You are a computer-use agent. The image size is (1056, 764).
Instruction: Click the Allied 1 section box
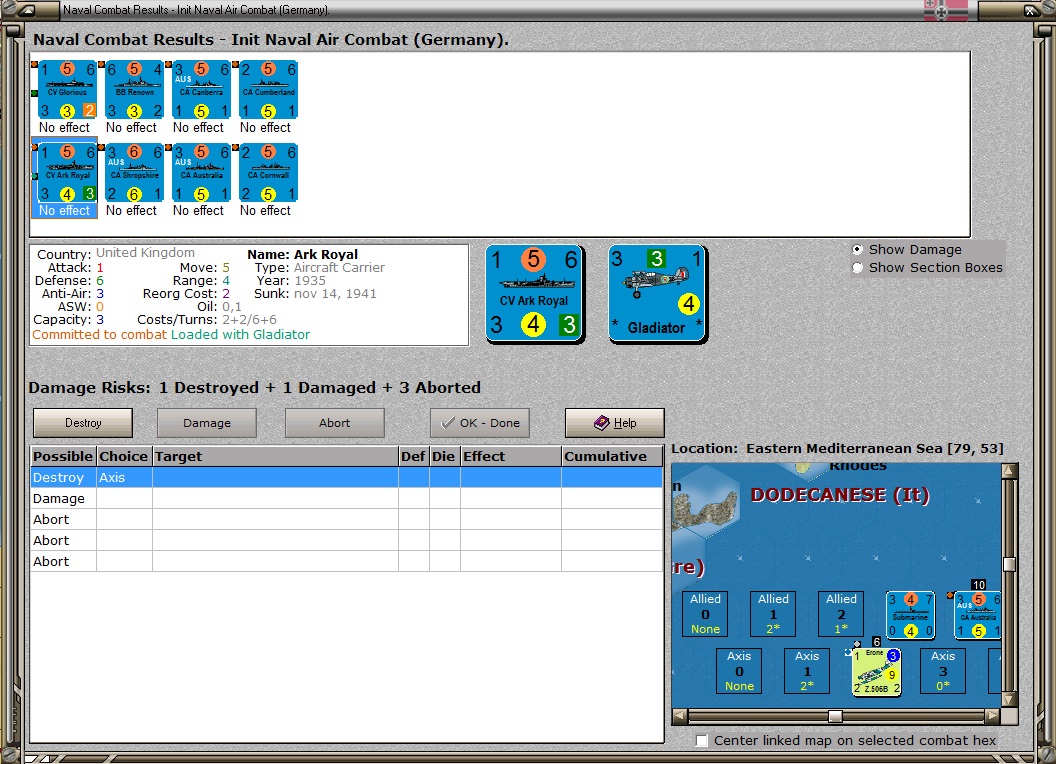coord(773,614)
